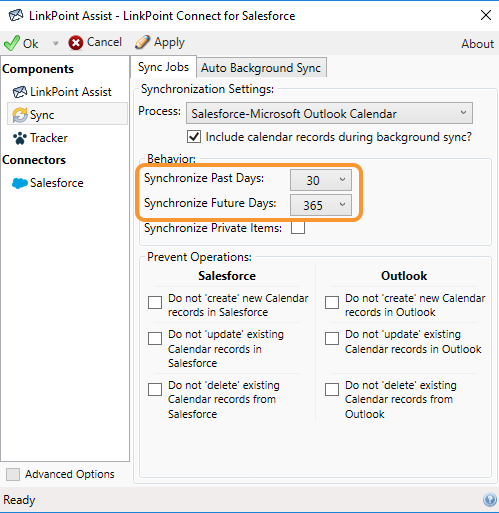Check Do not 'create' new records in Outlook

point(332,302)
